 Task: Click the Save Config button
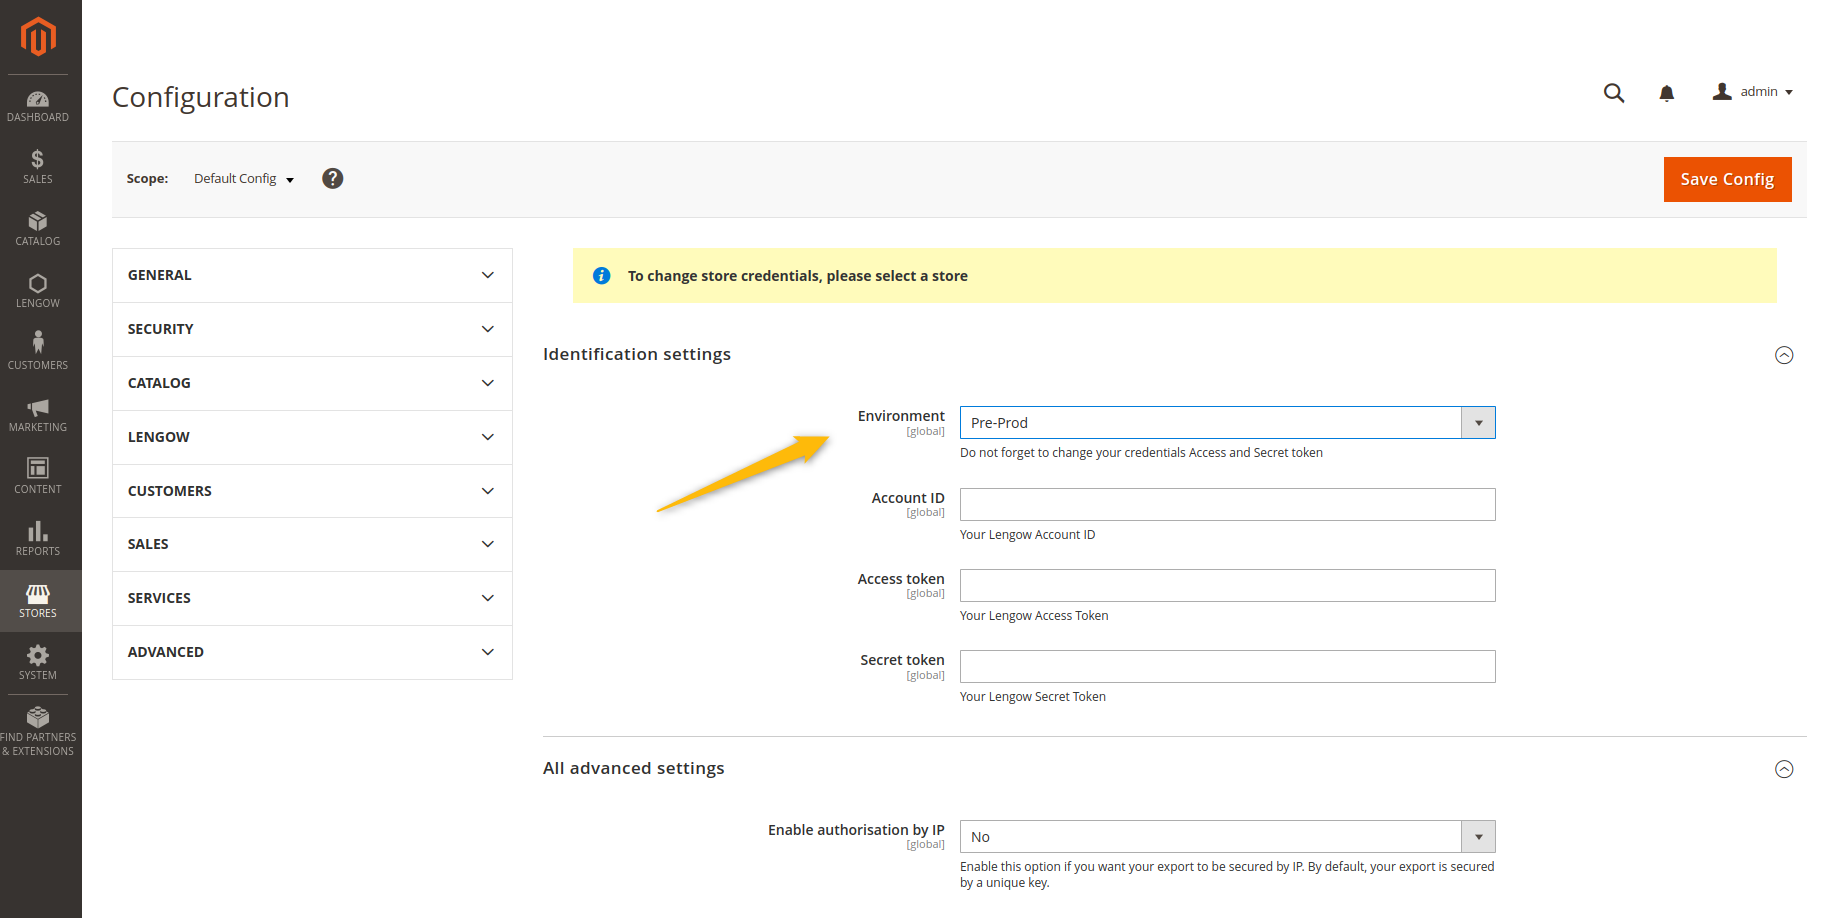coord(1726,179)
